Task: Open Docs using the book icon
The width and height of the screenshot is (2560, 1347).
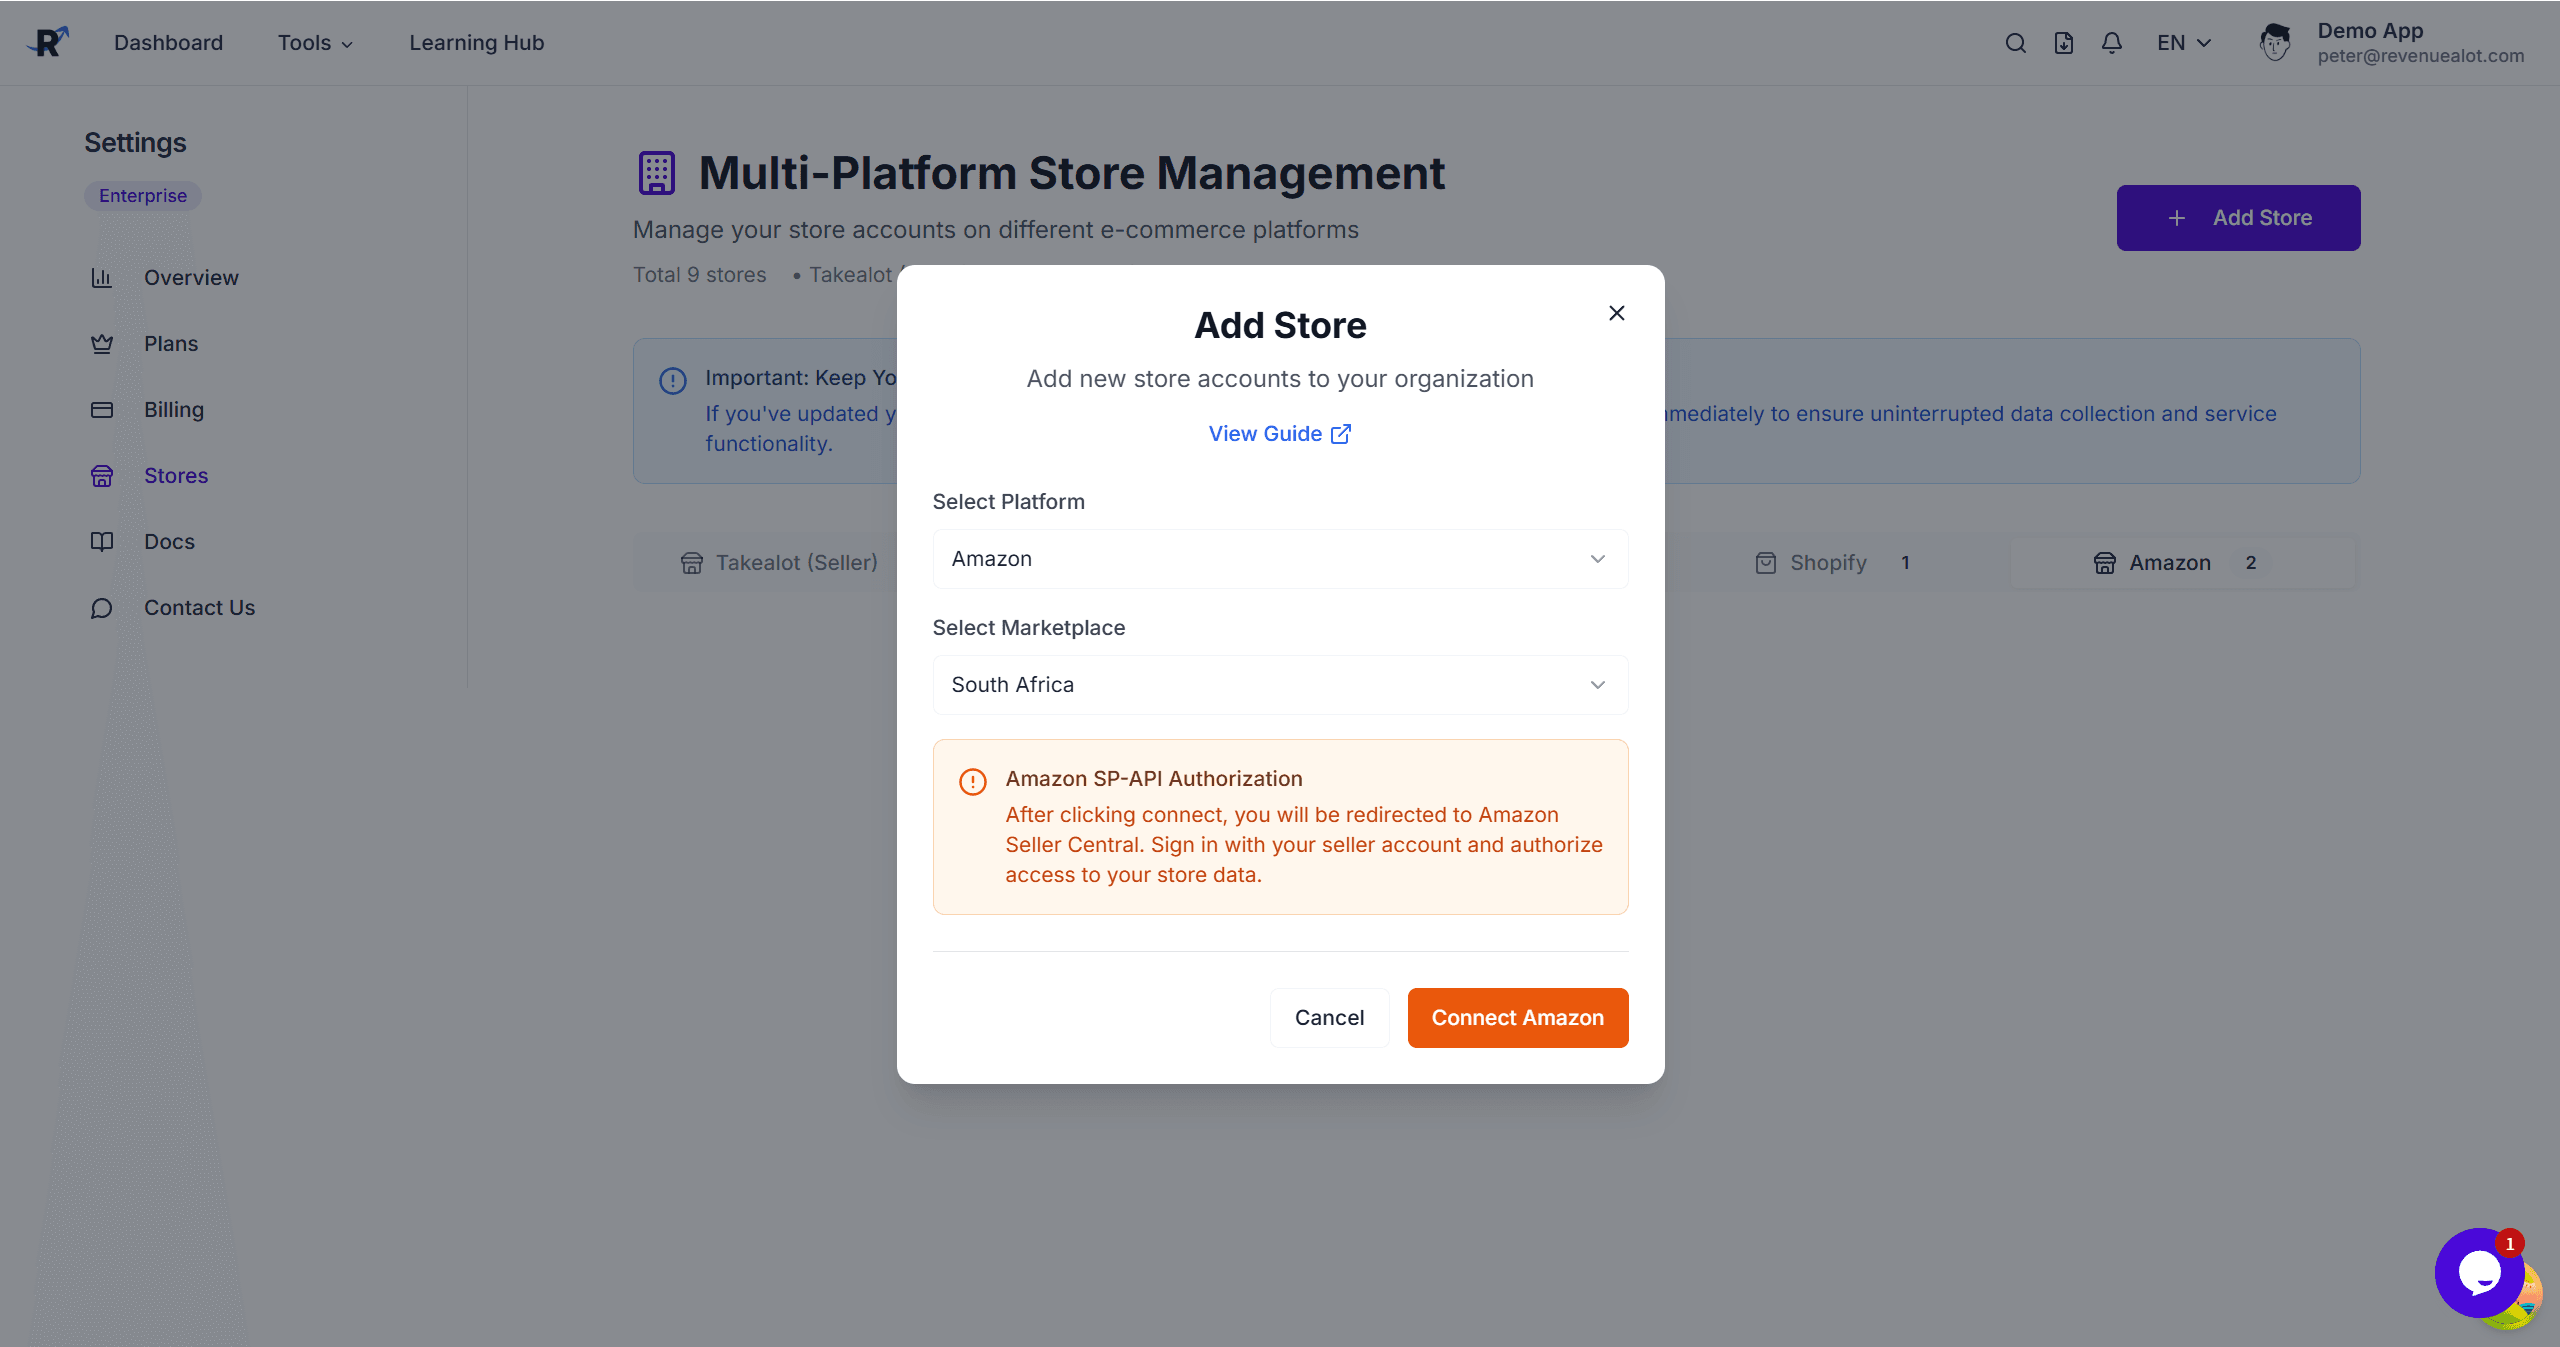Action: 103,541
